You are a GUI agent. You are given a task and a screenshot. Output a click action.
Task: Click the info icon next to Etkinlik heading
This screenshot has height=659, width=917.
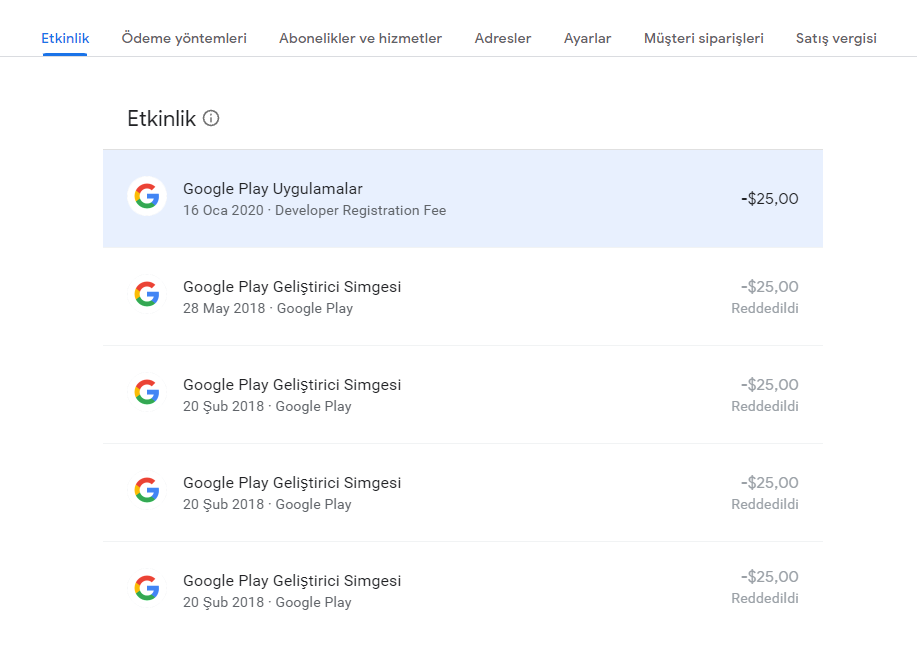coord(211,118)
